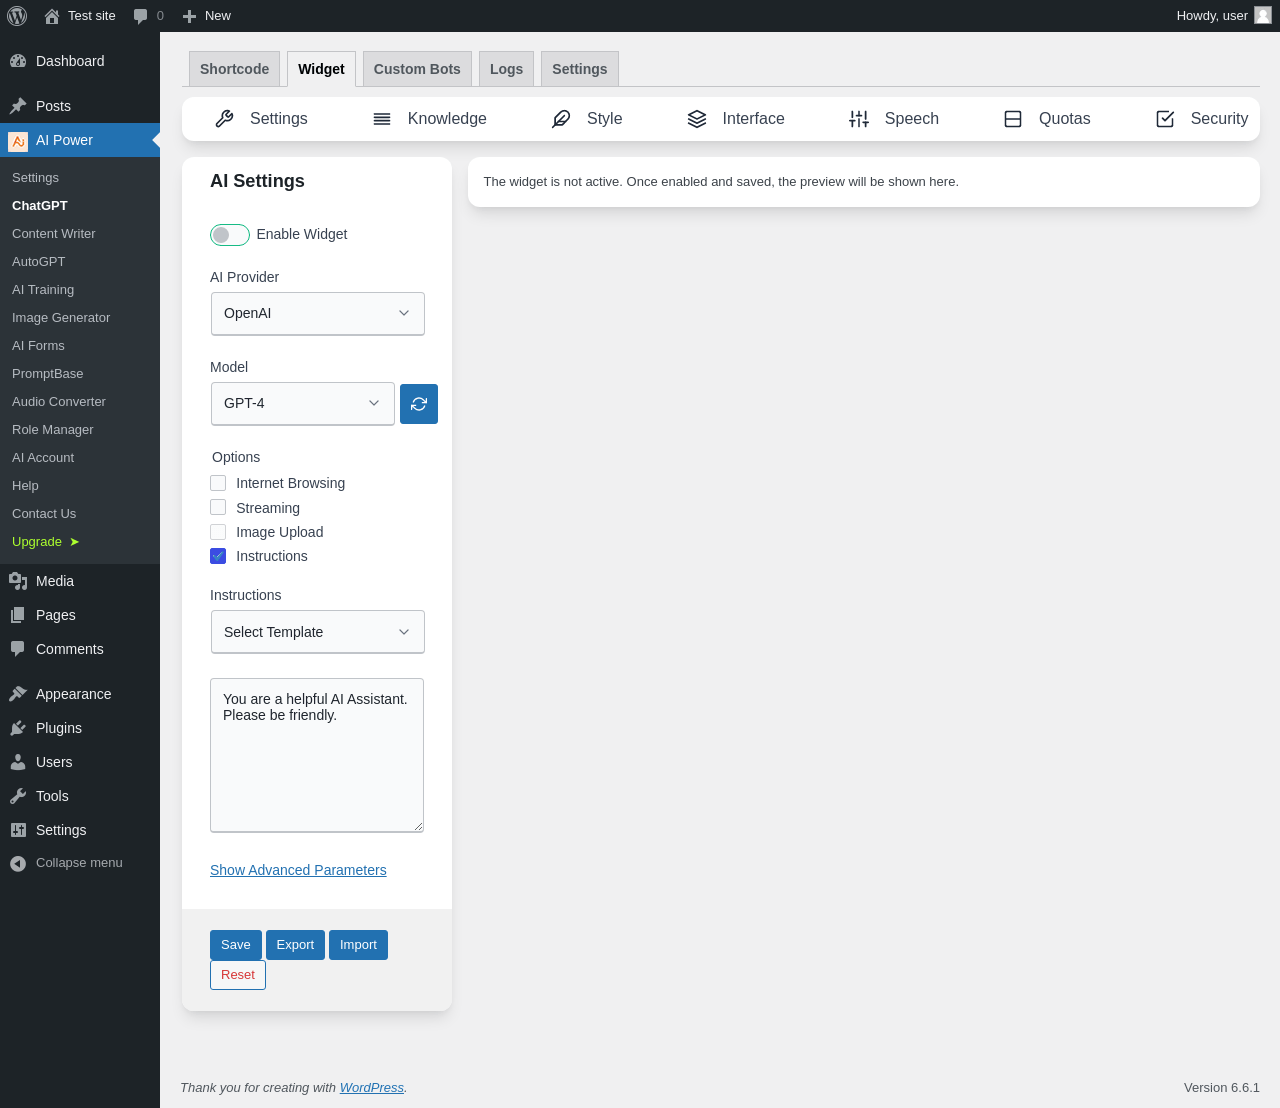Open the comments bubble icon in admin bar

click(x=140, y=16)
